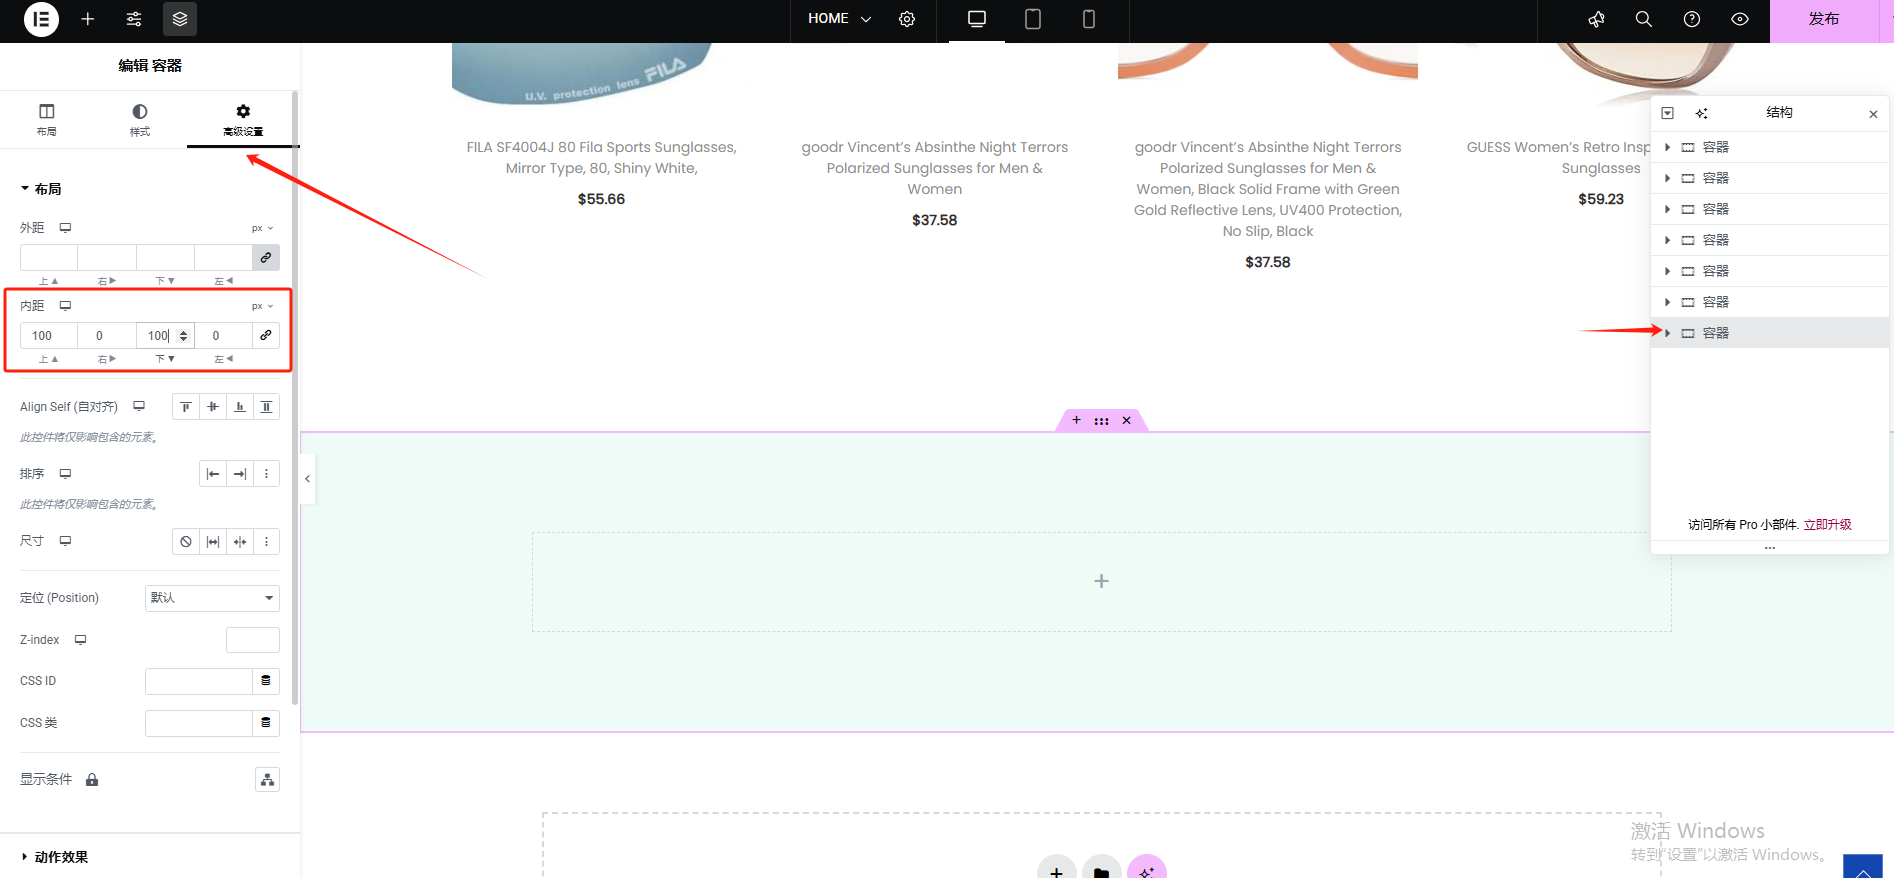Click the CSS ID input field
Viewport: 1894px width, 878px height.
[x=198, y=681]
